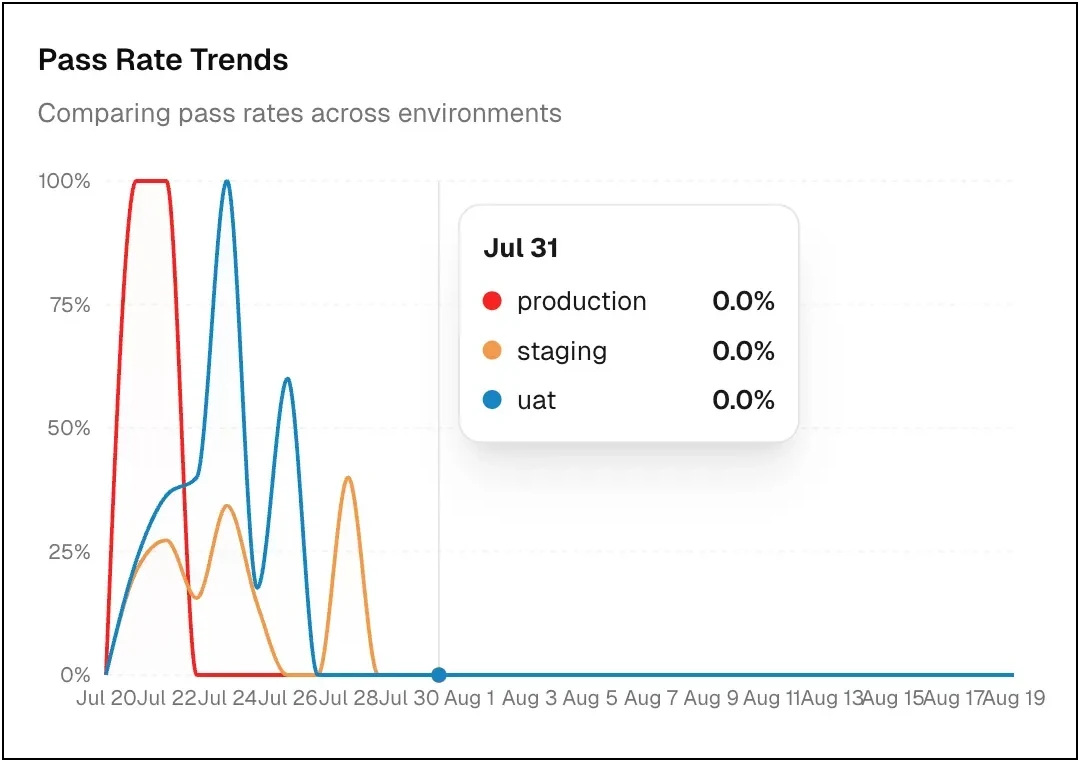Screen dimensions: 1080x762
Task: Click the 100% y-axis label
Action: [64, 181]
